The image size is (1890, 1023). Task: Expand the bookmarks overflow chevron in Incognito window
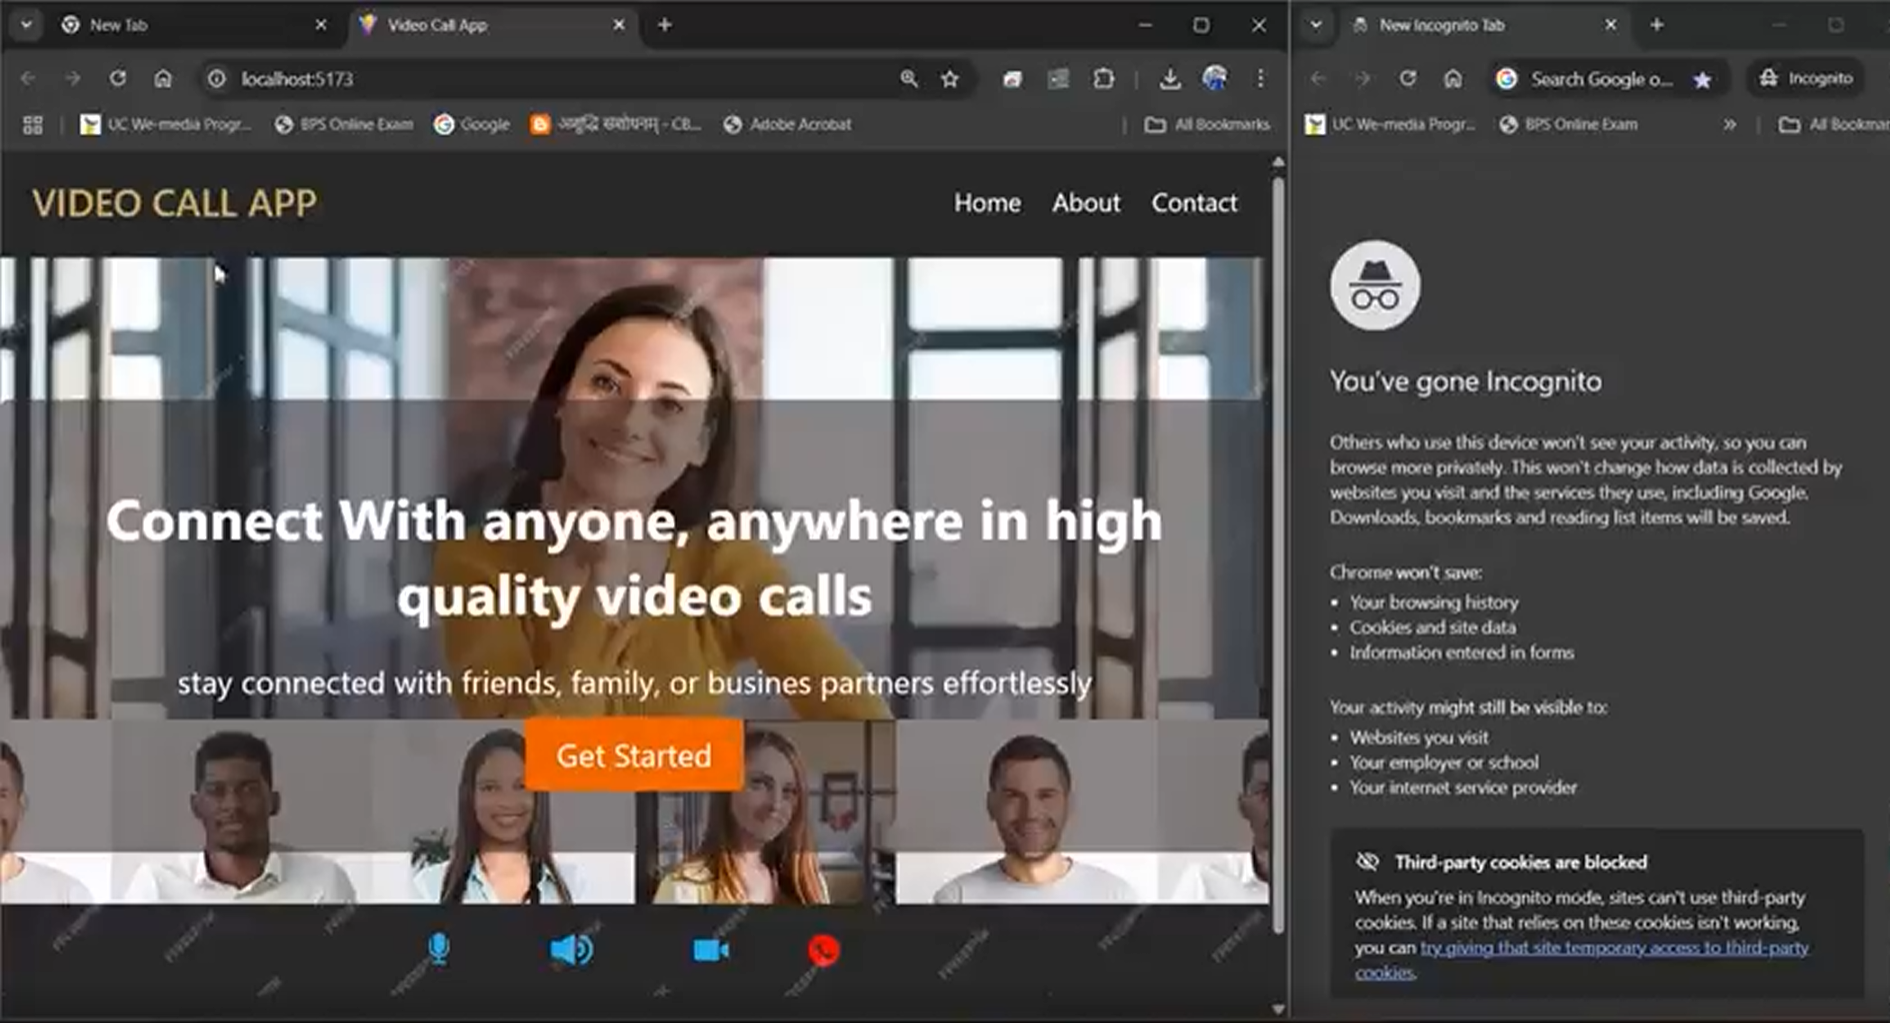(x=1729, y=124)
